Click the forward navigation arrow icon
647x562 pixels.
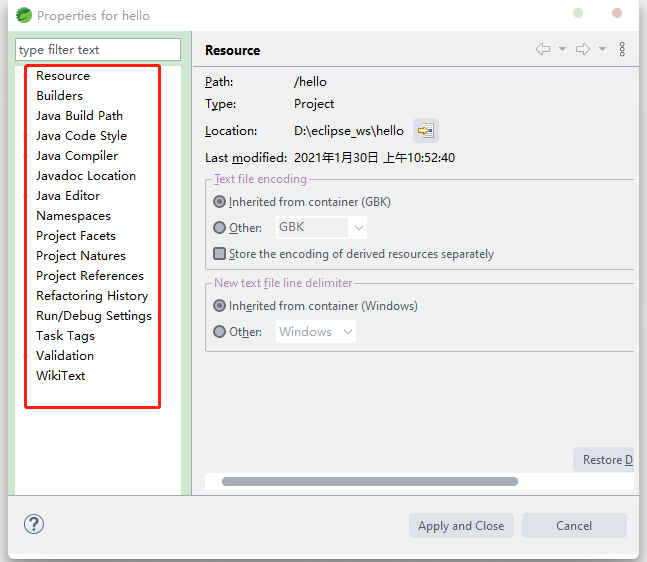[582, 49]
